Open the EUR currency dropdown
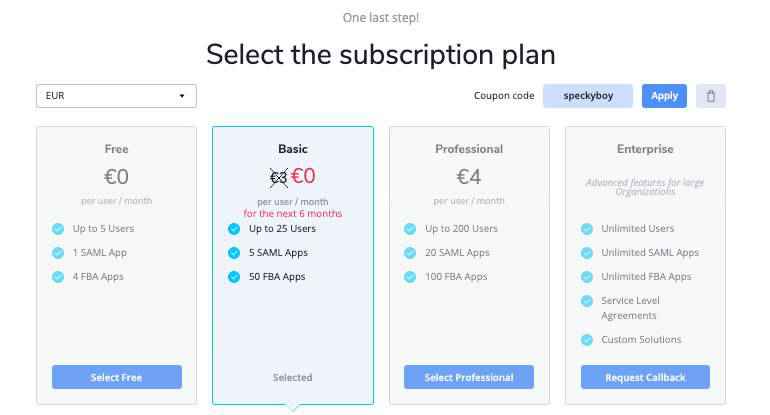The width and height of the screenshot is (770, 415). [116, 96]
